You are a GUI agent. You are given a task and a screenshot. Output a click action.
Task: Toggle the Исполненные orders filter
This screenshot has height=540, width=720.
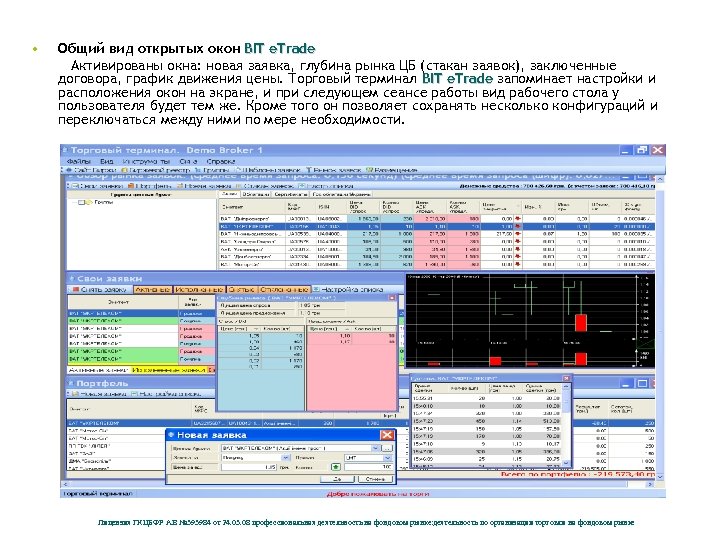(199, 290)
